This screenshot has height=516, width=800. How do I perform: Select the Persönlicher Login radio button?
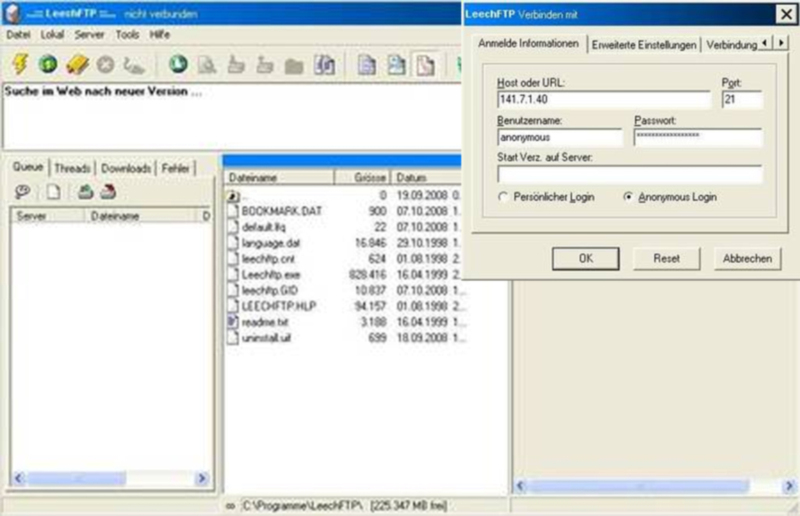[x=503, y=197]
